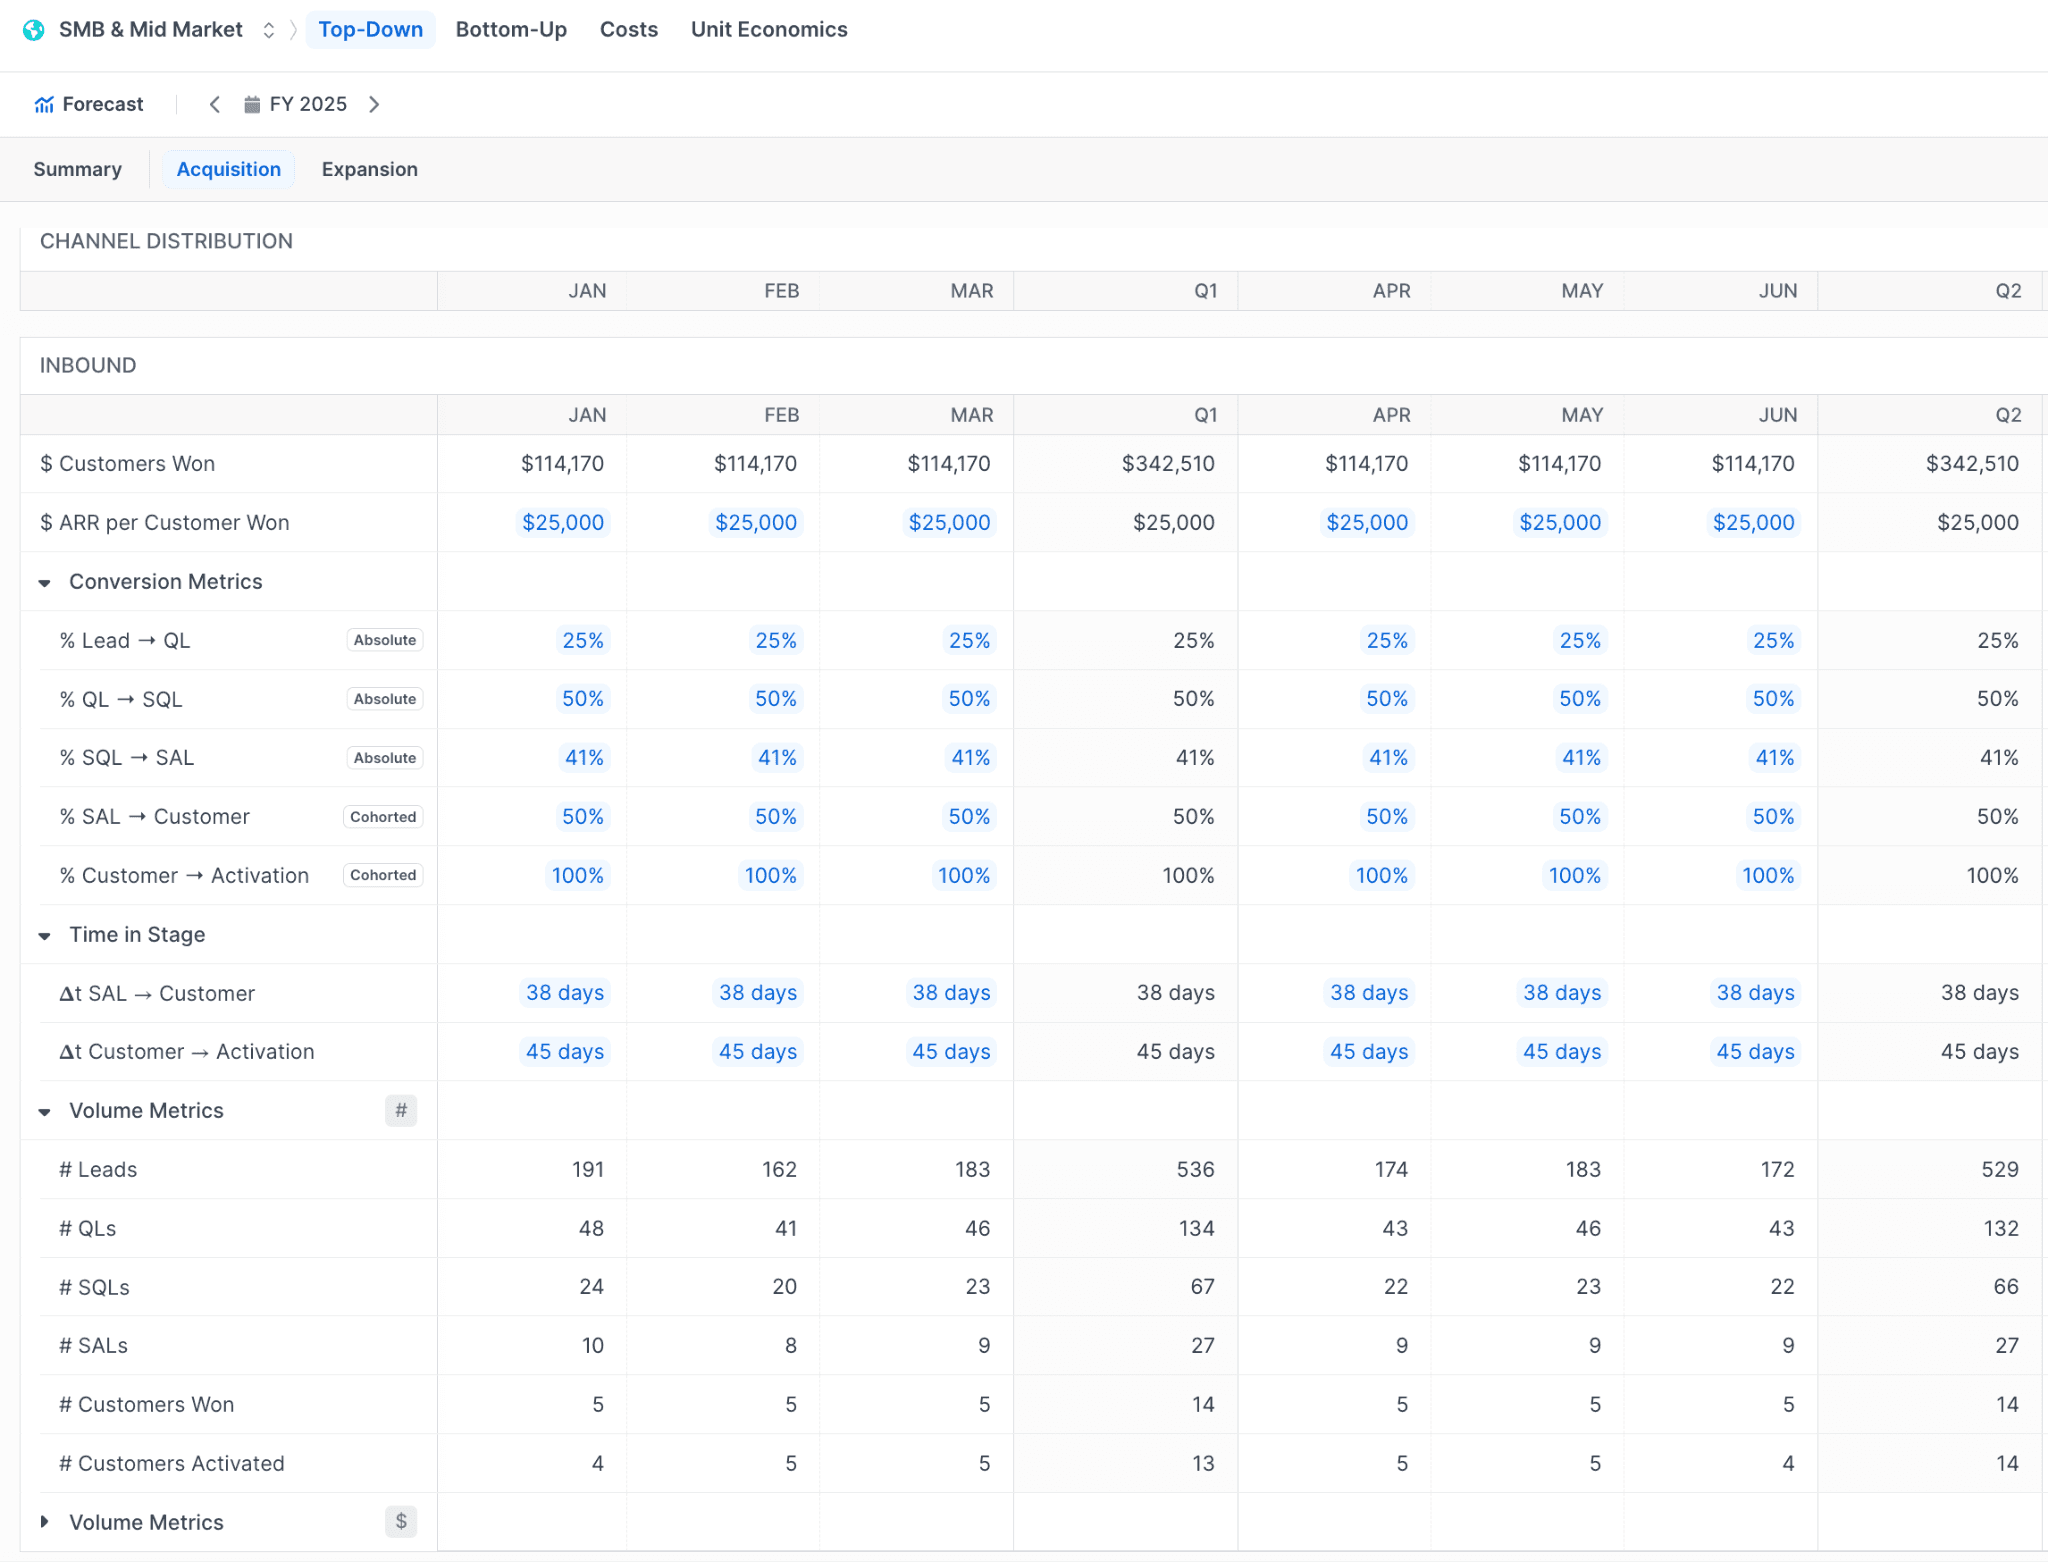The height and width of the screenshot is (1562, 2048).
Task: Switch to the Bottom-Up view
Action: tap(511, 29)
